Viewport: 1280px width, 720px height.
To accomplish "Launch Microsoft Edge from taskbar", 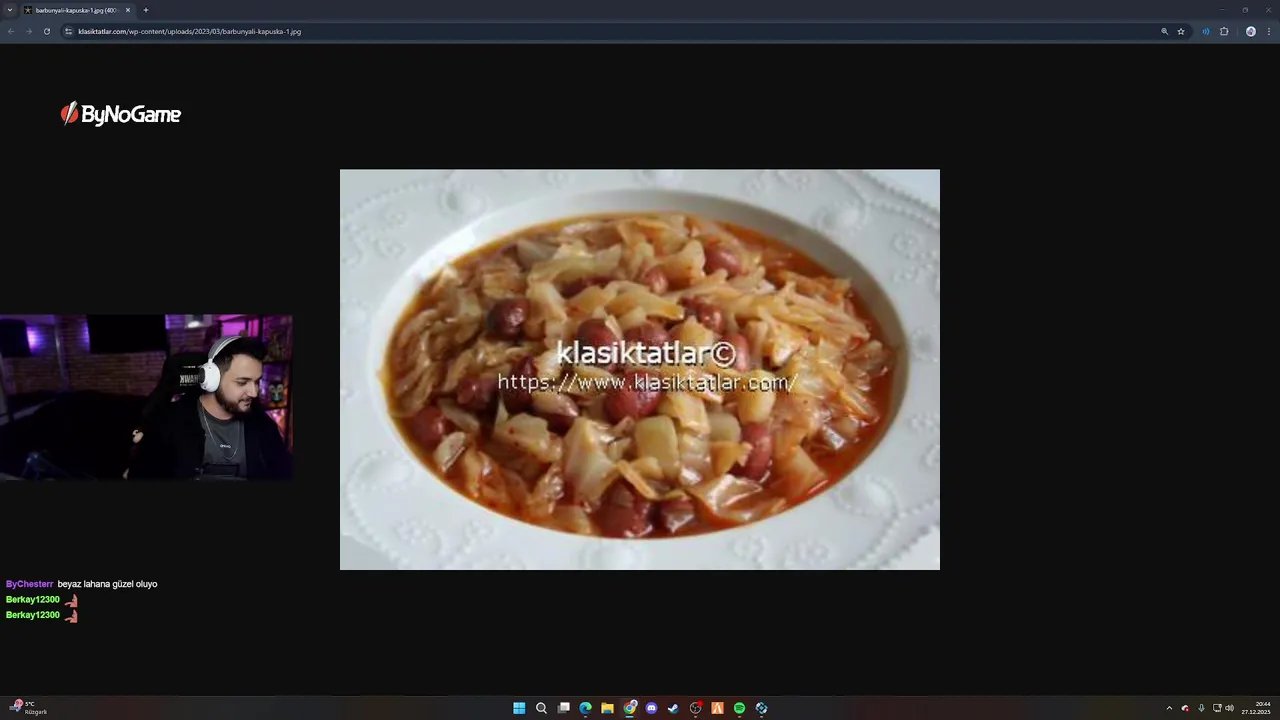I will coord(586,708).
